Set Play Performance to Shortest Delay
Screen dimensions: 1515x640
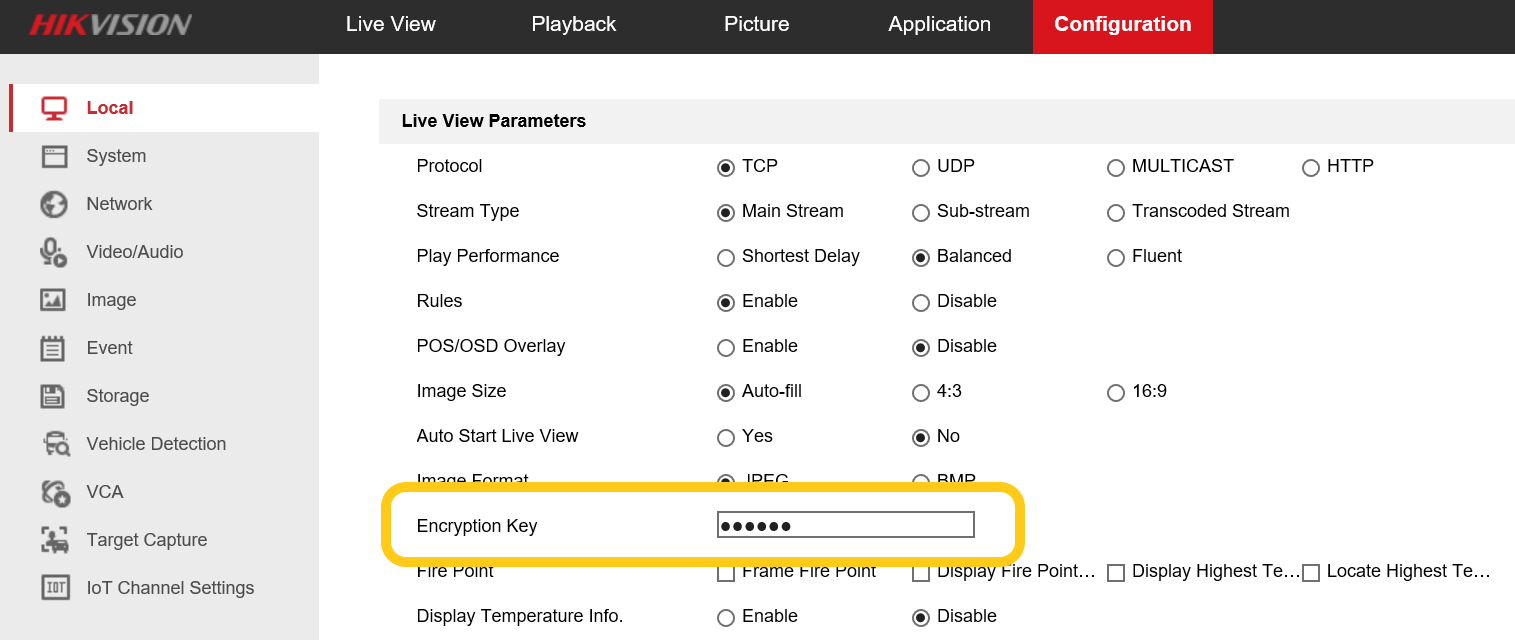click(x=726, y=258)
